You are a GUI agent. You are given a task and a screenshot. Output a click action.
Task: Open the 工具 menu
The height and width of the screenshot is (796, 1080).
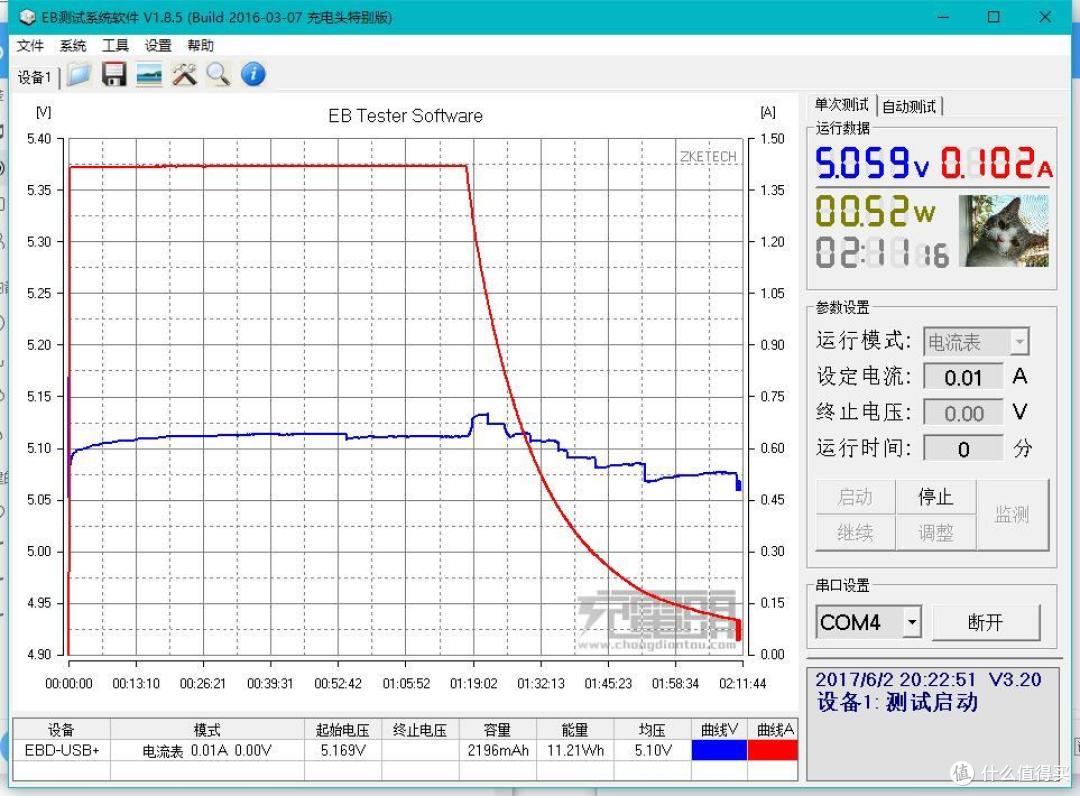[x=114, y=45]
